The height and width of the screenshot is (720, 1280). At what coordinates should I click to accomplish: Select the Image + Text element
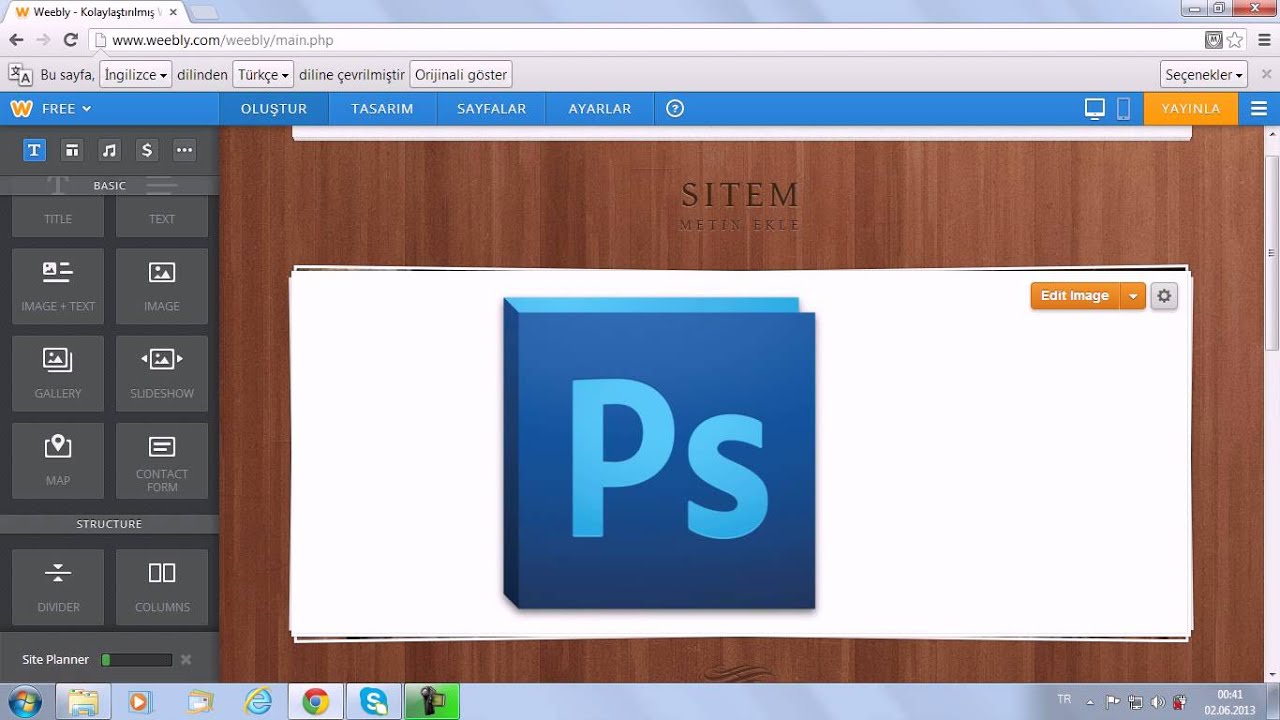(58, 286)
